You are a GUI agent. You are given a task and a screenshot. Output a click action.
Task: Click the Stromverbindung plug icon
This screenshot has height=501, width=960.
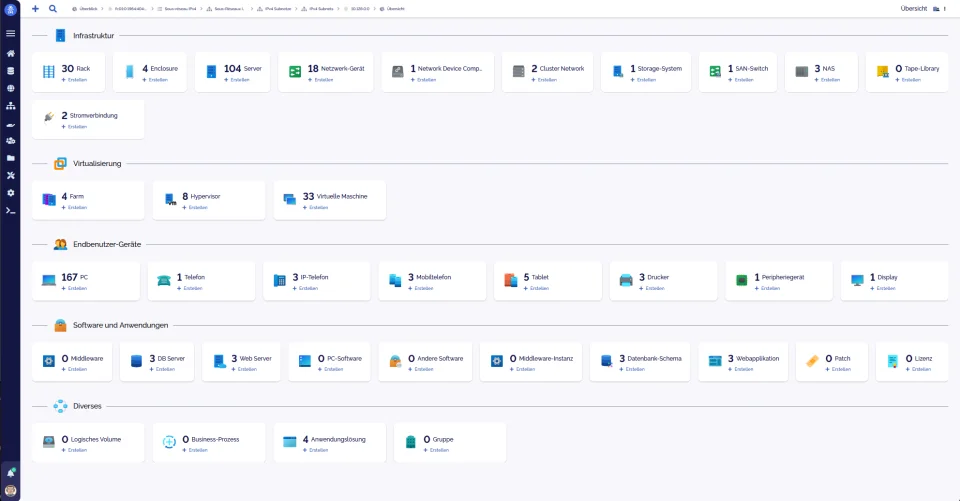49,117
